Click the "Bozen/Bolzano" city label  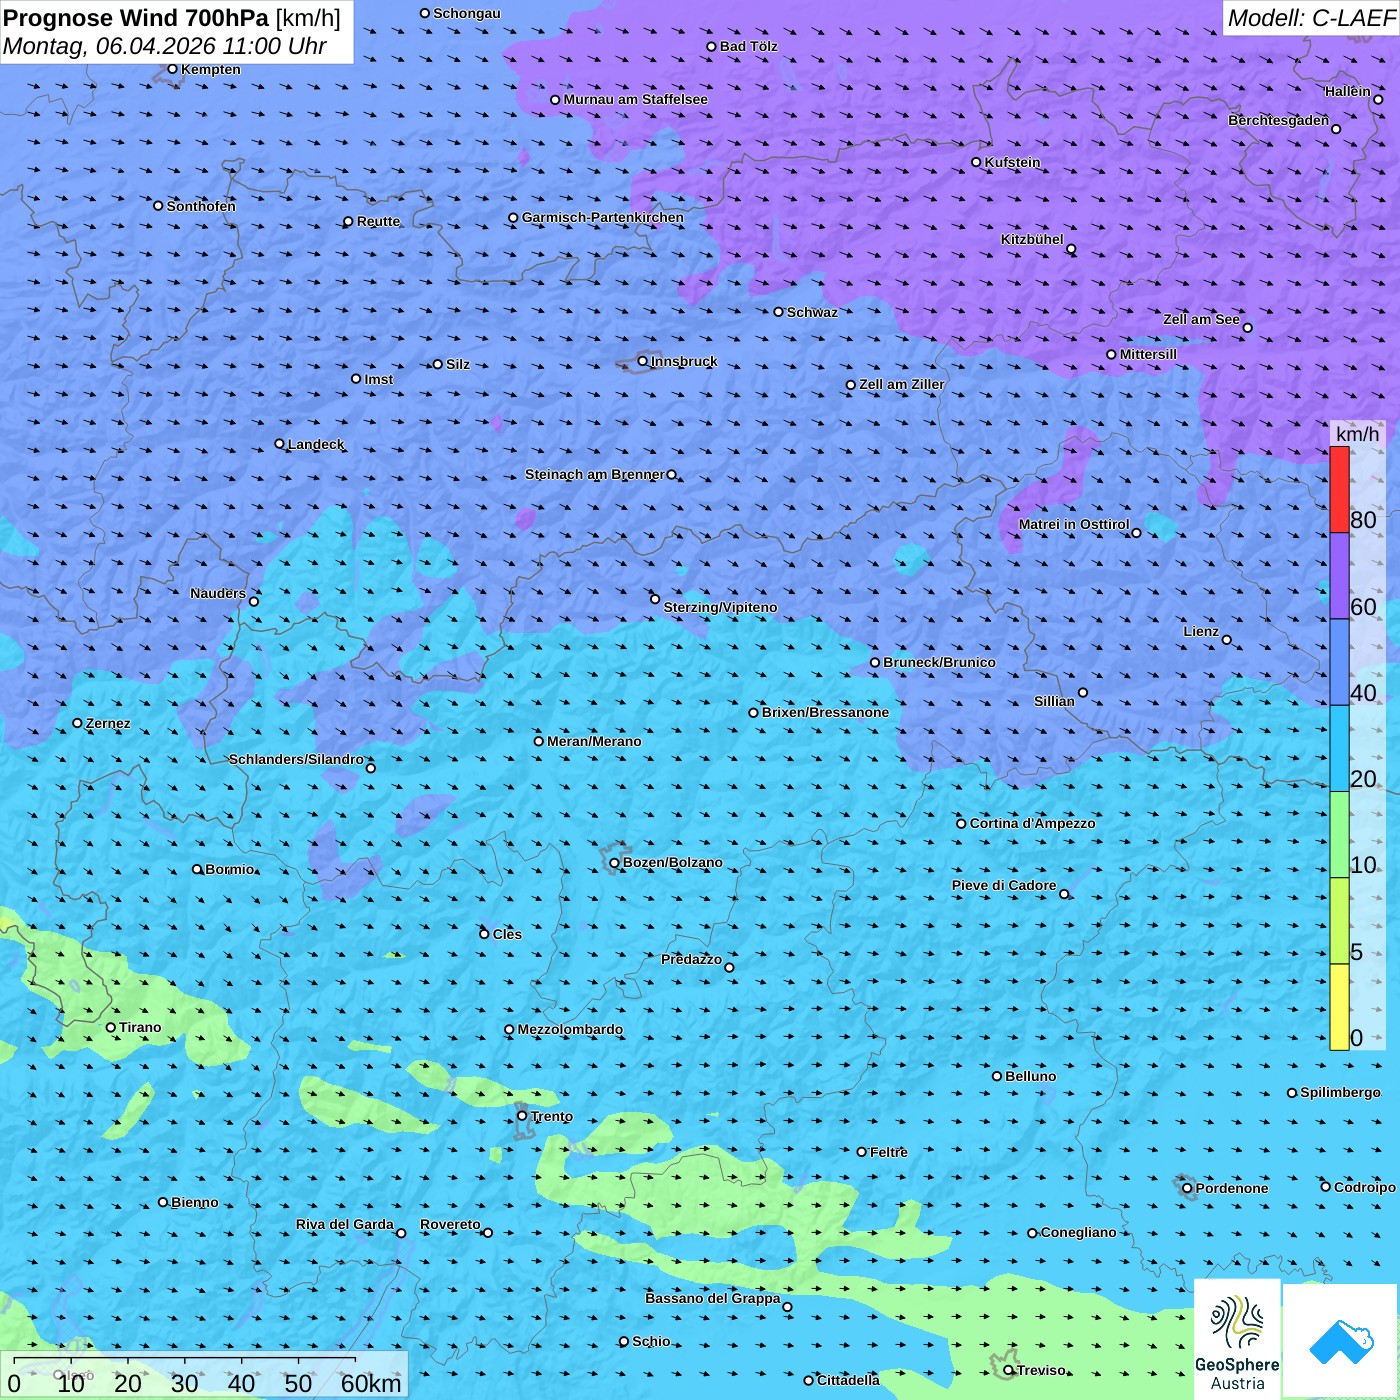(x=673, y=862)
